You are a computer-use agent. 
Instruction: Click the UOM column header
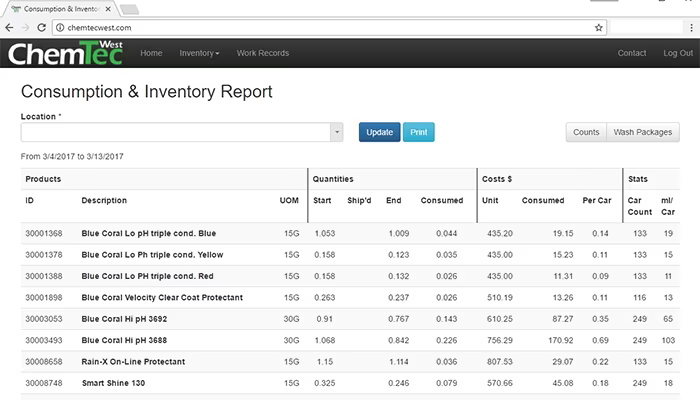tap(289, 200)
